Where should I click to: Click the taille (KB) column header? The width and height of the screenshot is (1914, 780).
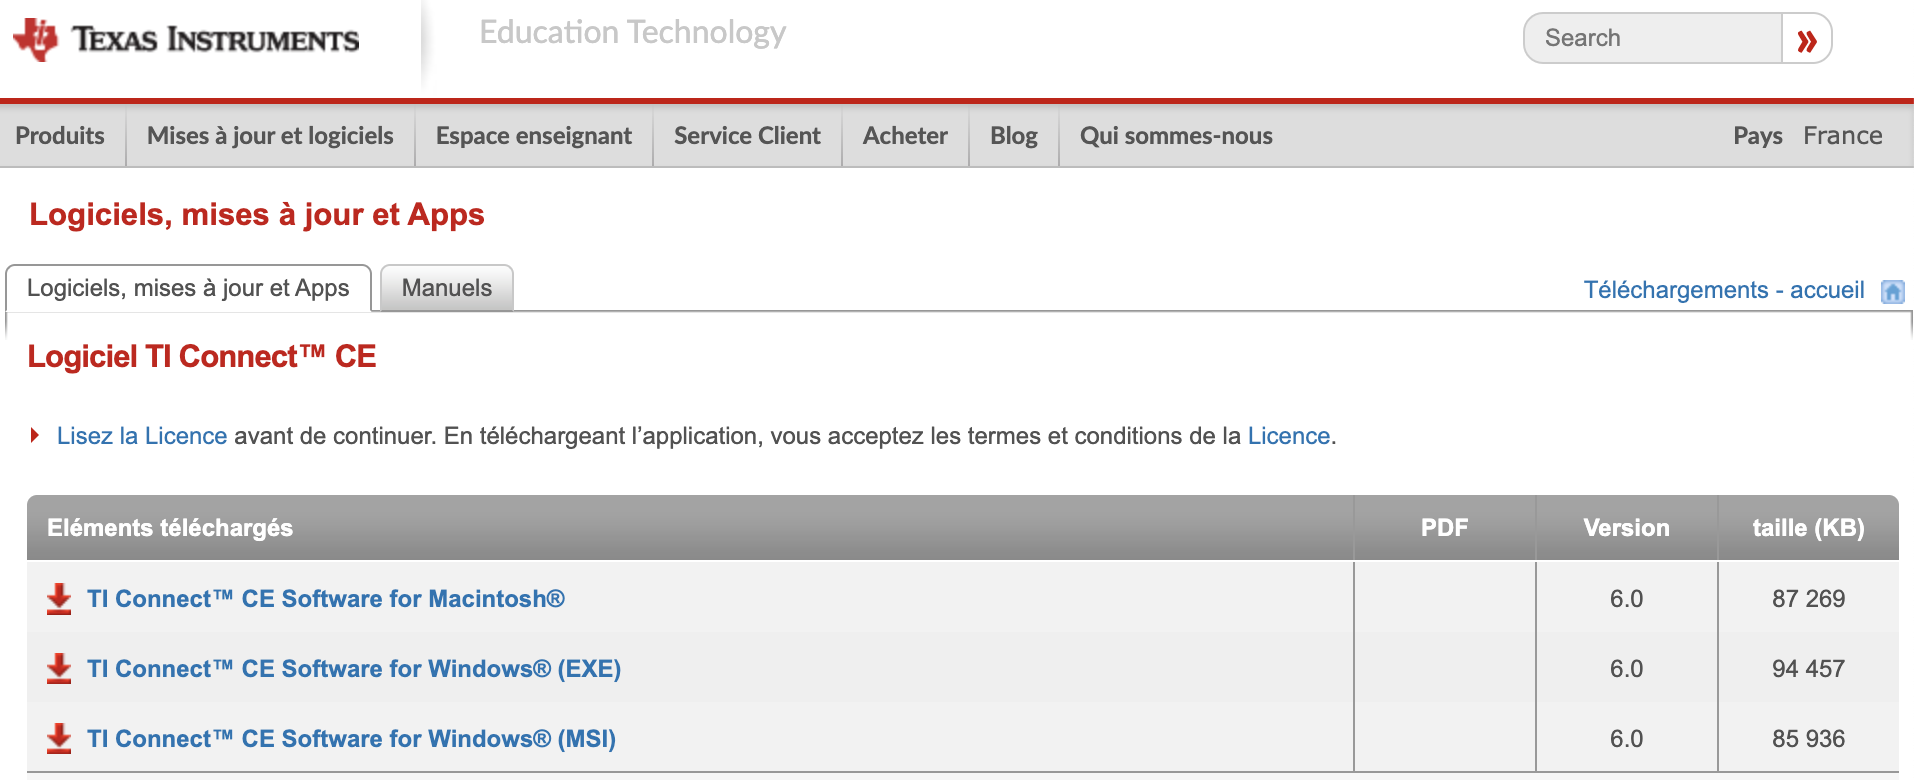[x=1808, y=528]
